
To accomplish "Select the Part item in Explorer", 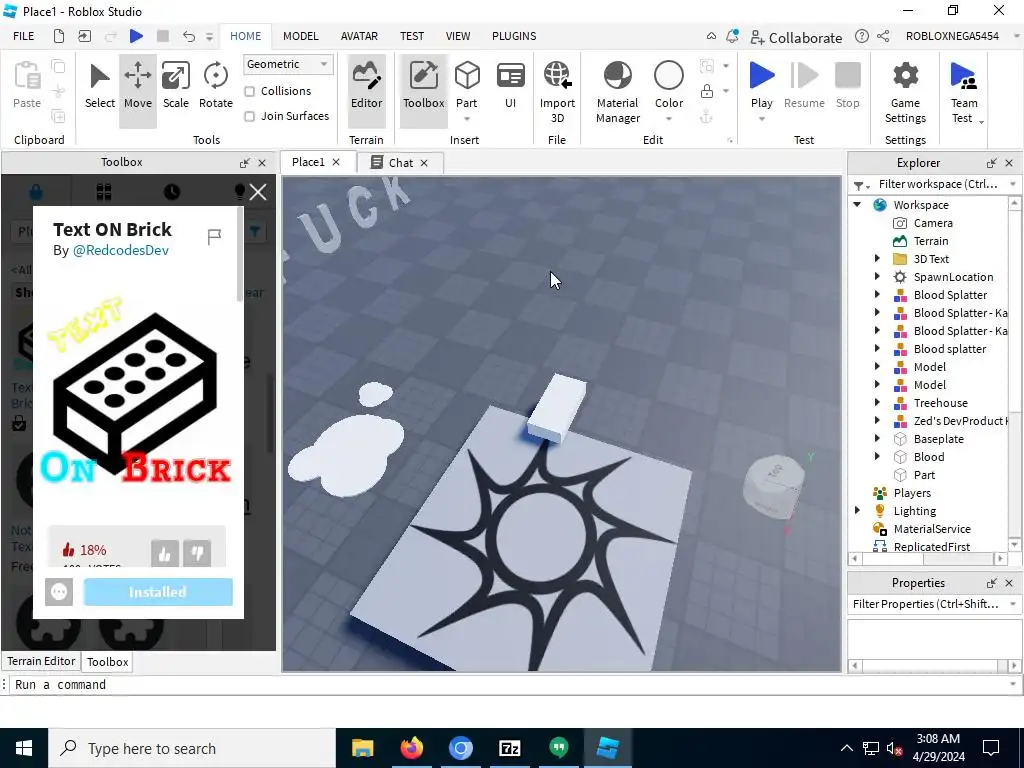I will [923, 475].
